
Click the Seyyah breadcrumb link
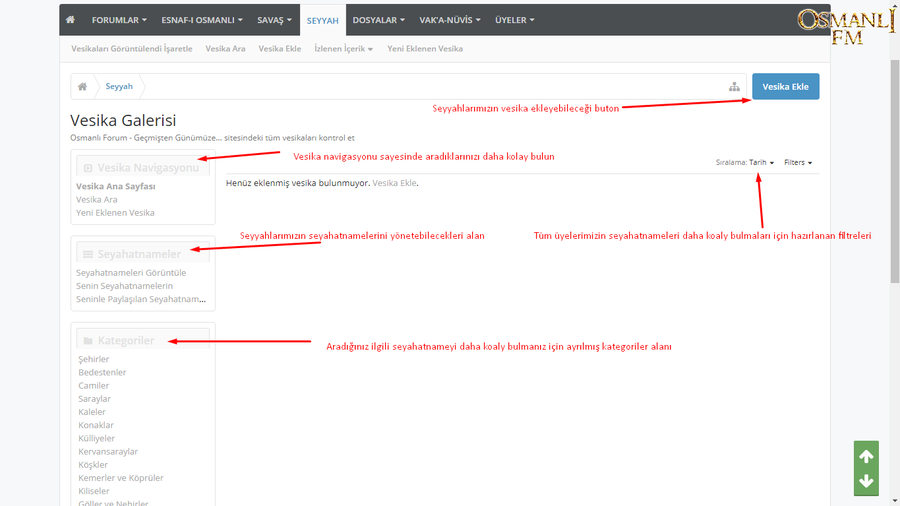click(x=119, y=87)
